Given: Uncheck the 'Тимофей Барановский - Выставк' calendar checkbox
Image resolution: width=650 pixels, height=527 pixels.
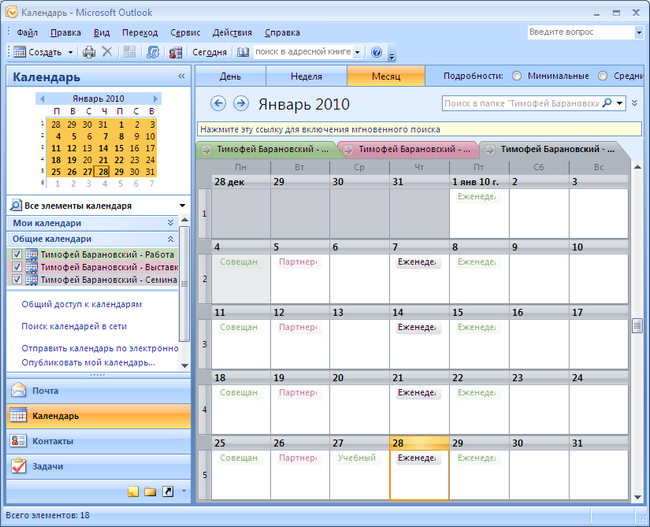Looking at the screenshot, I should [17, 267].
